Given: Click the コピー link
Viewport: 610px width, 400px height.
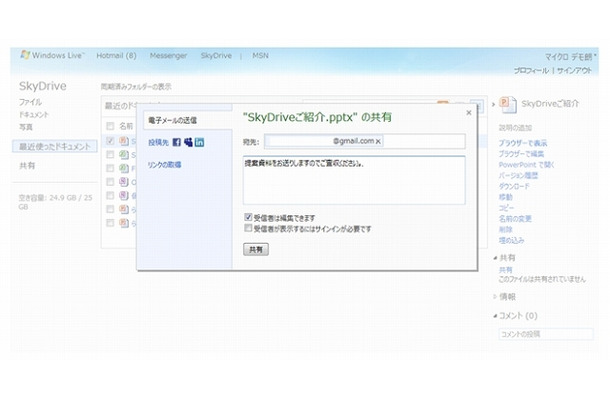Looking at the screenshot, I should tap(507, 208).
